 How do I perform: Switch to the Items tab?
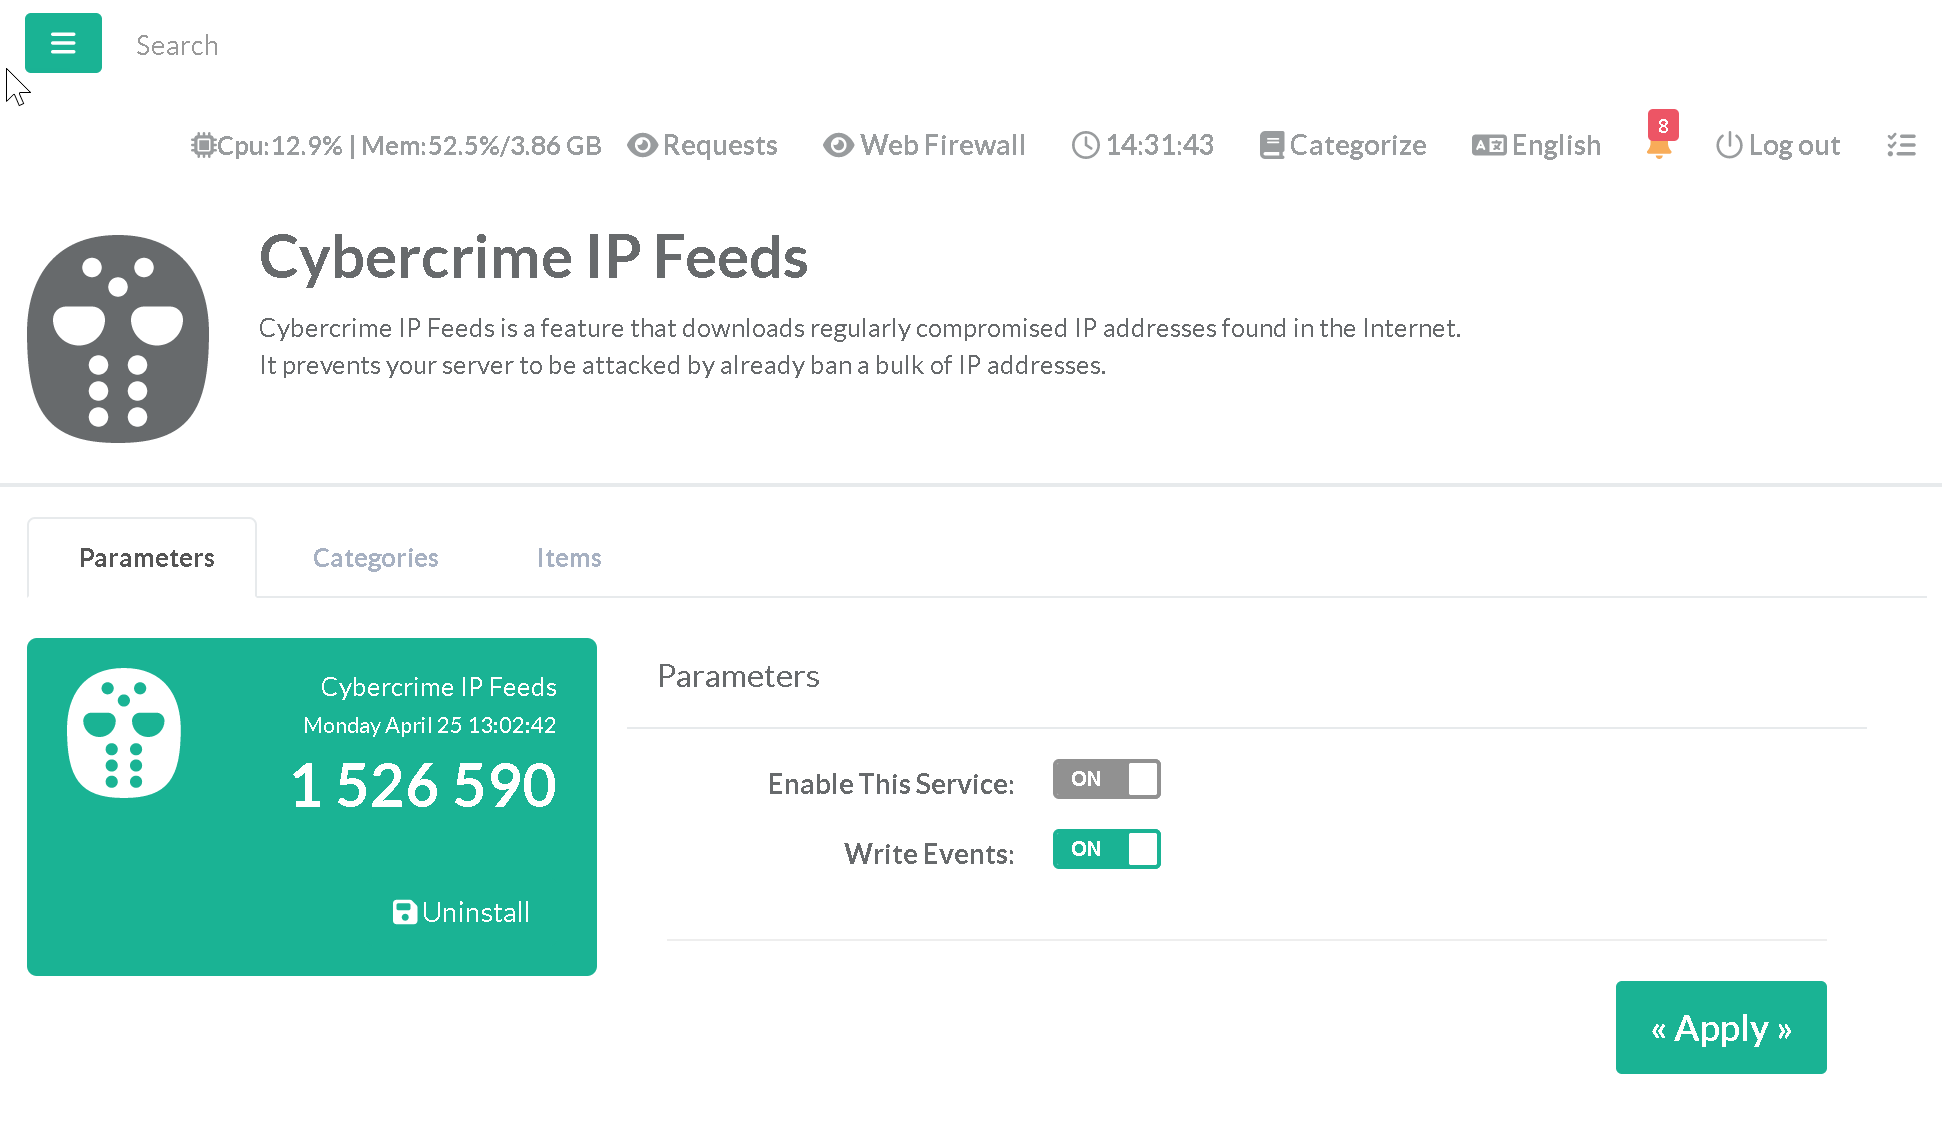point(568,558)
